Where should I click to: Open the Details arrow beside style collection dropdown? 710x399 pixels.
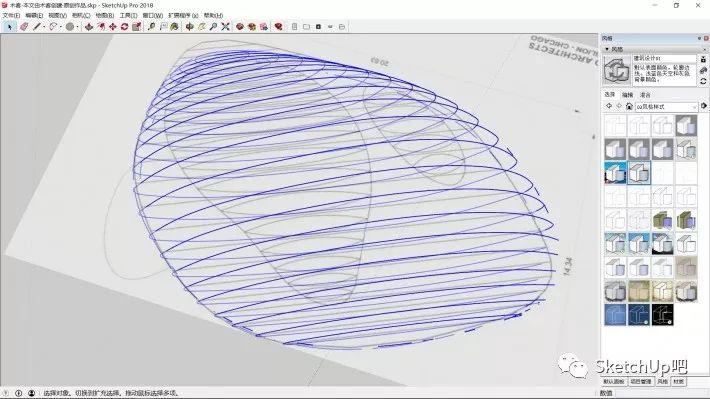click(x=704, y=106)
